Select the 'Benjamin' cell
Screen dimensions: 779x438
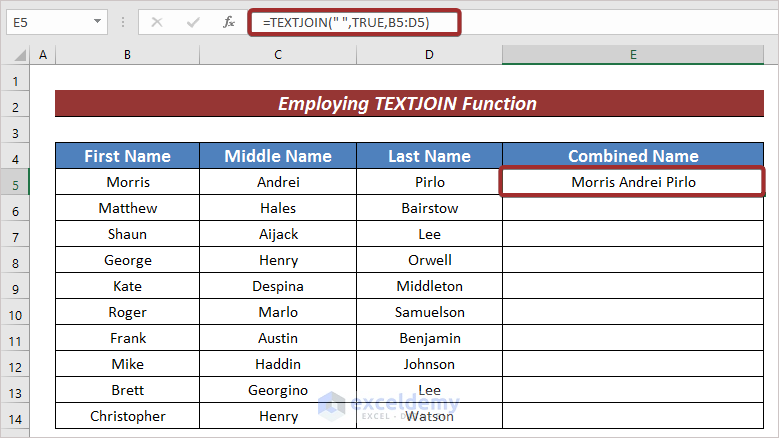pyautogui.click(x=429, y=338)
